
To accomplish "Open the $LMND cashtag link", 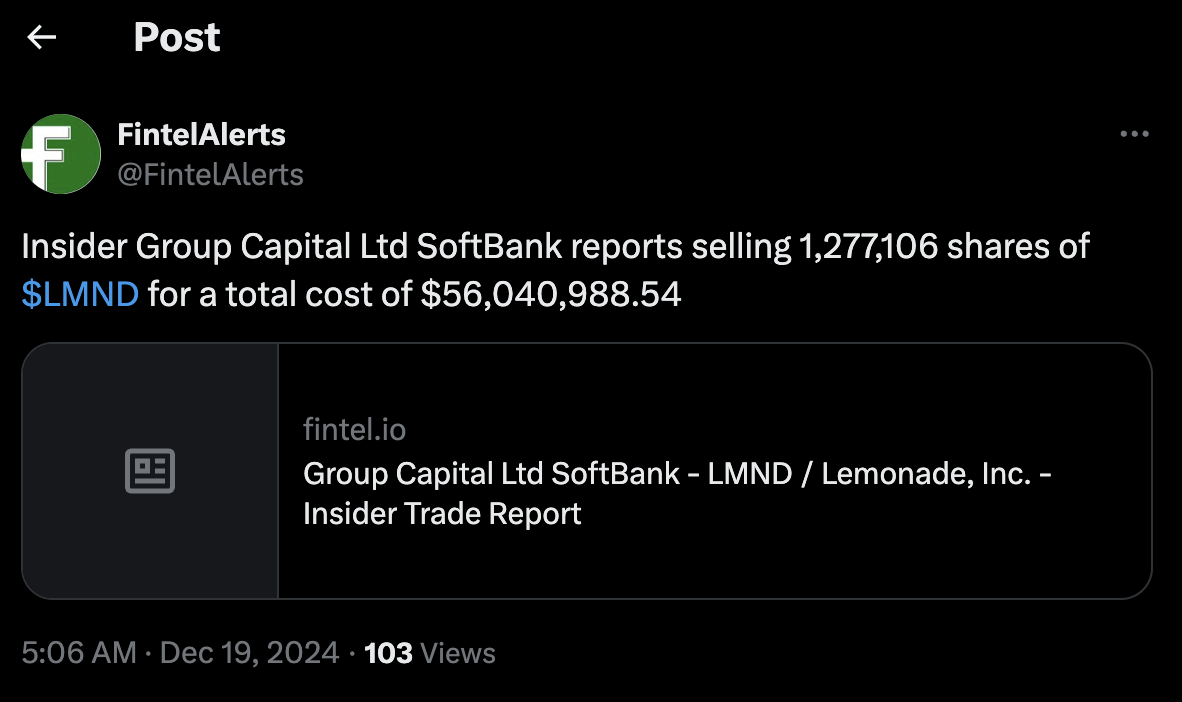I will coord(80,294).
